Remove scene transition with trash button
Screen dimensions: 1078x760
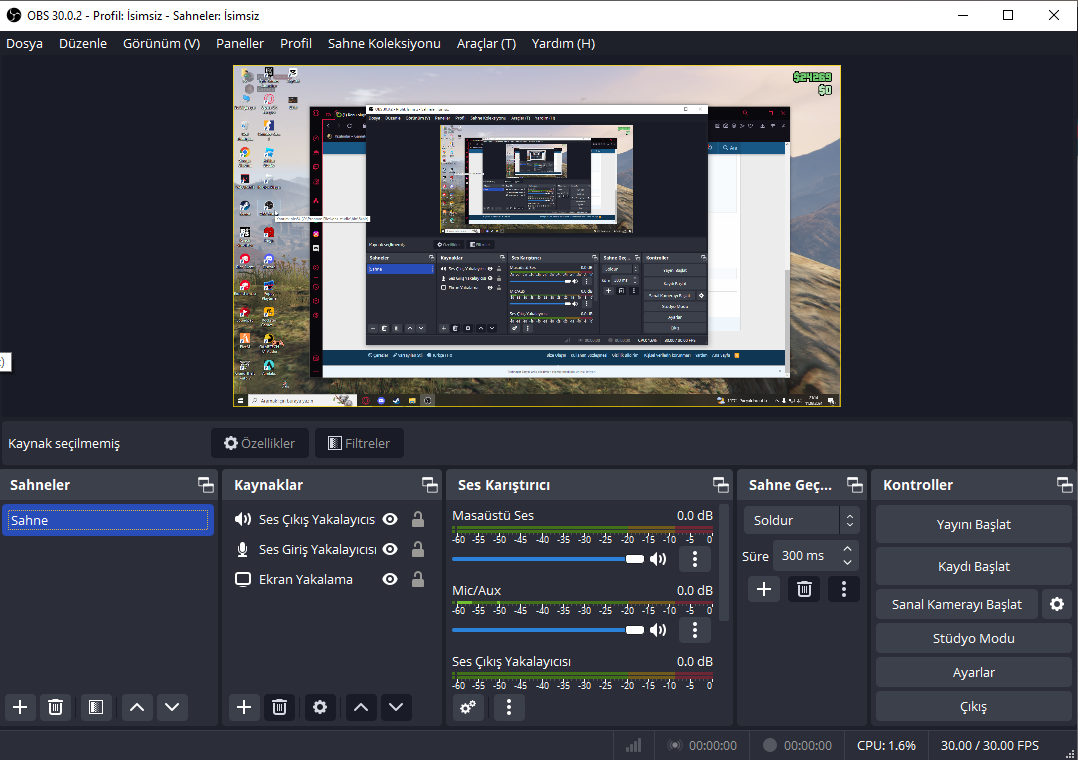click(804, 589)
